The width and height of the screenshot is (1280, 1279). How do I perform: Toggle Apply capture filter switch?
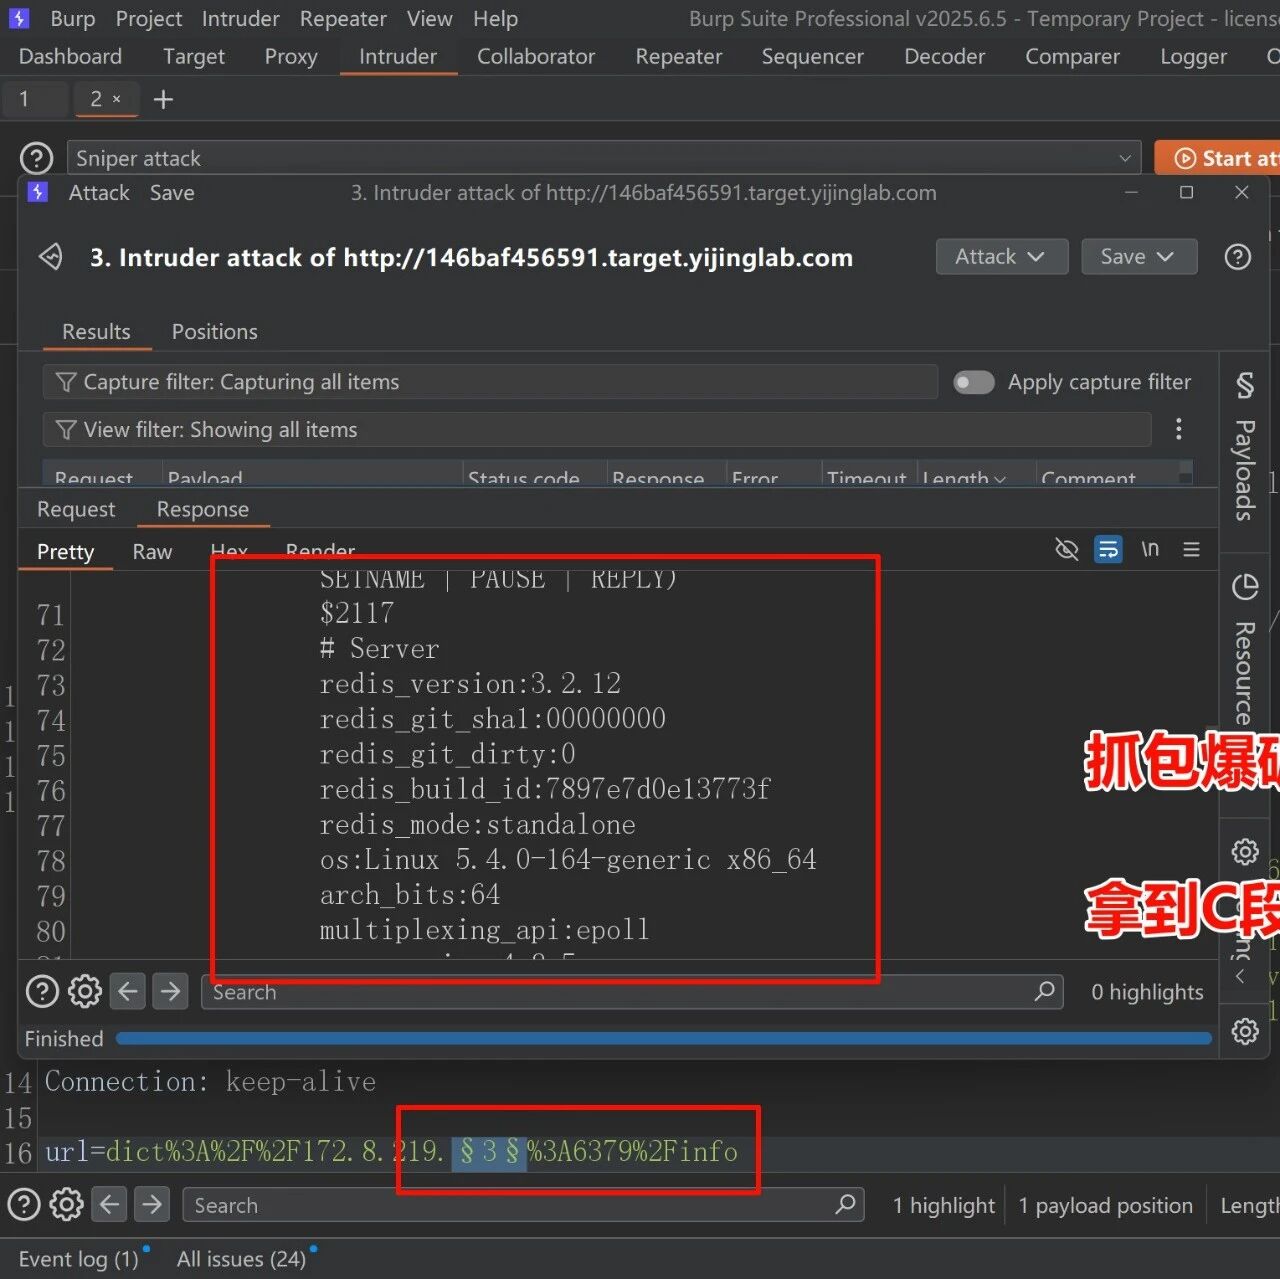click(974, 382)
